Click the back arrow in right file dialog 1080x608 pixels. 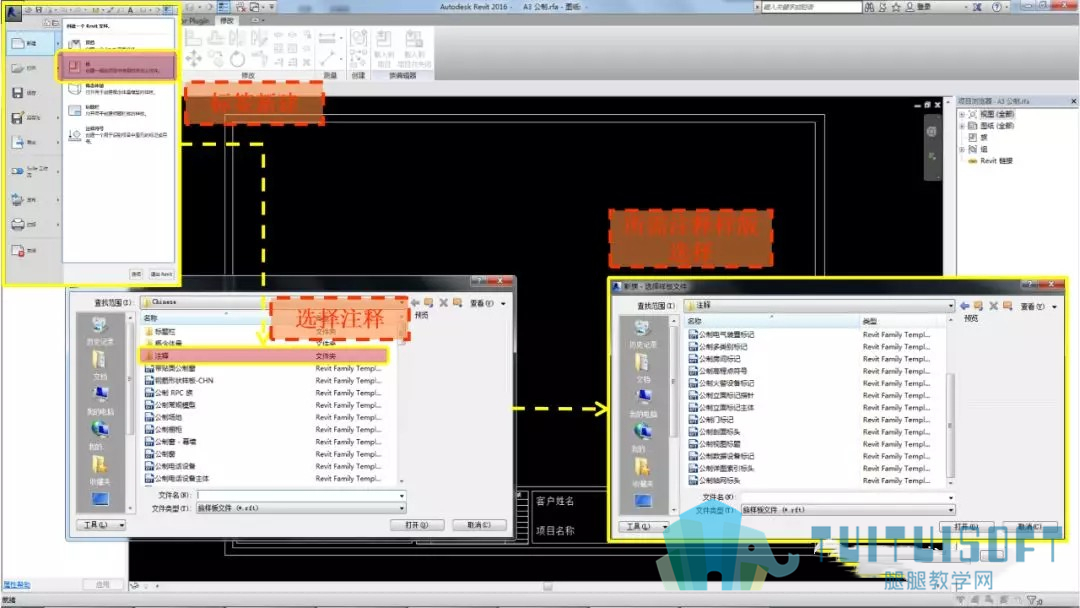964,306
